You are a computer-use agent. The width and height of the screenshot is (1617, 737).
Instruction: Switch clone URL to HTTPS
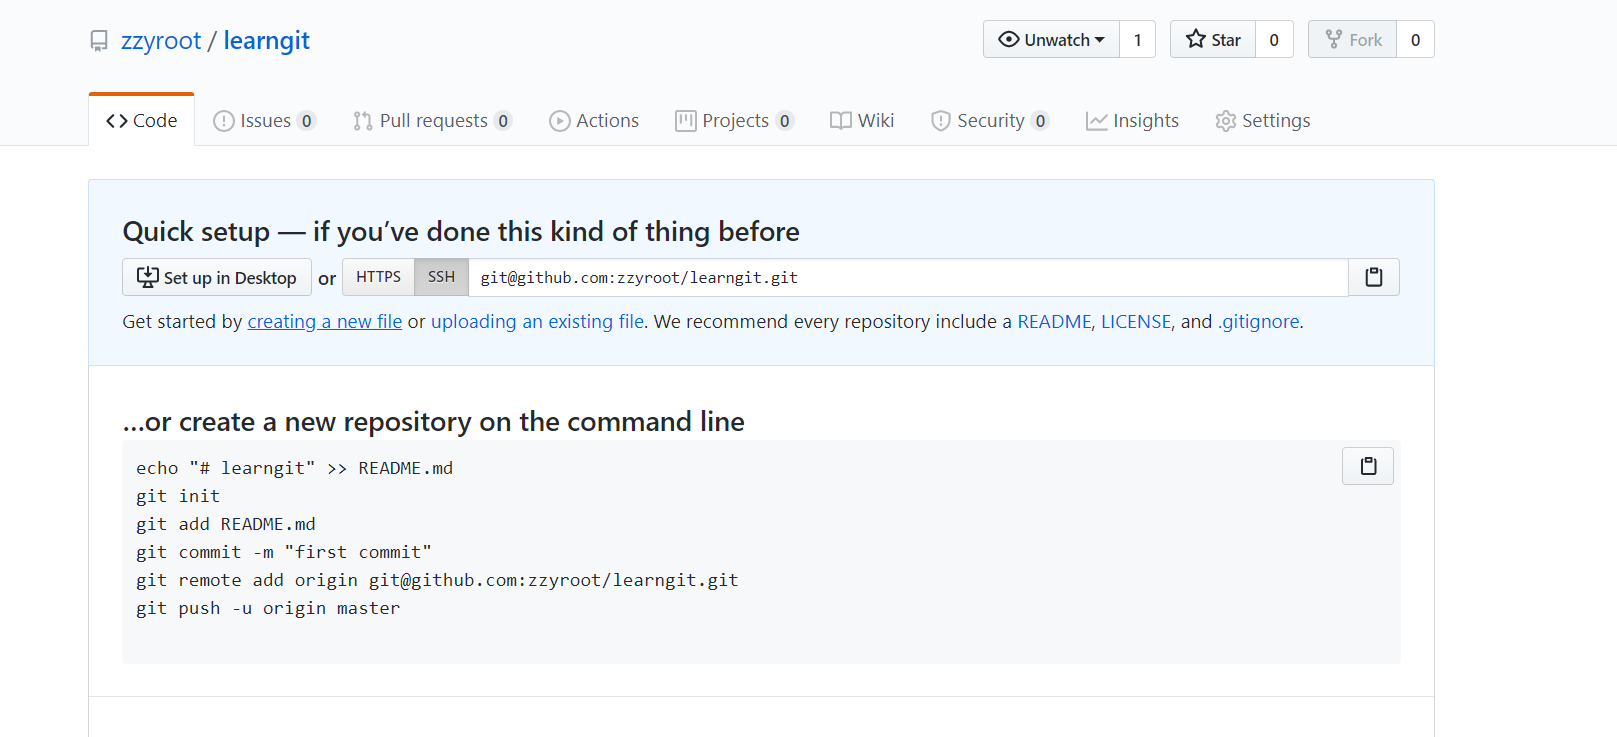378,277
